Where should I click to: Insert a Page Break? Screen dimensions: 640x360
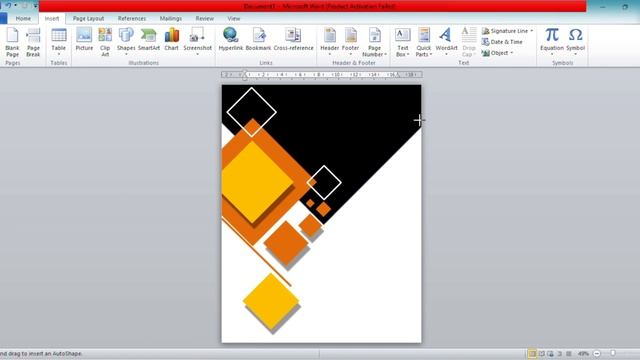(x=33, y=42)
